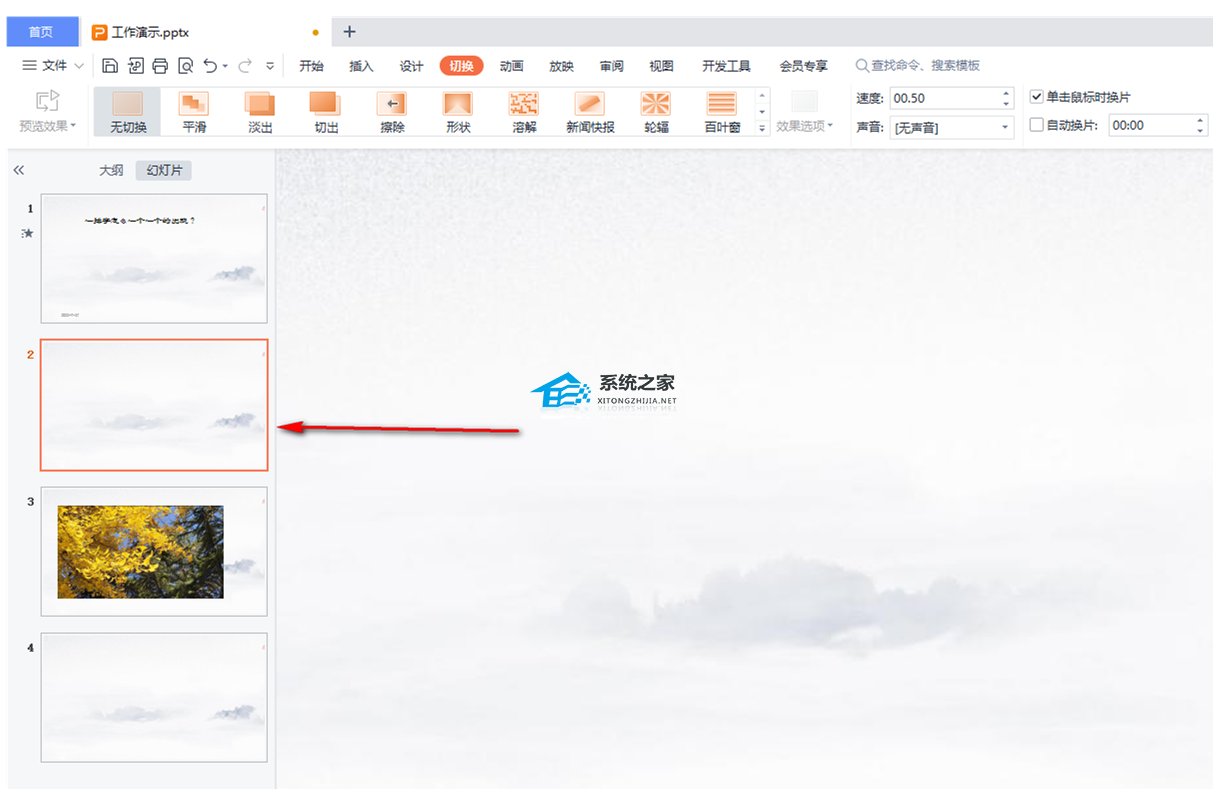The image size is (1213, 789).
Task: Open the 开始 ribbon tab
Action: point(311,66)
